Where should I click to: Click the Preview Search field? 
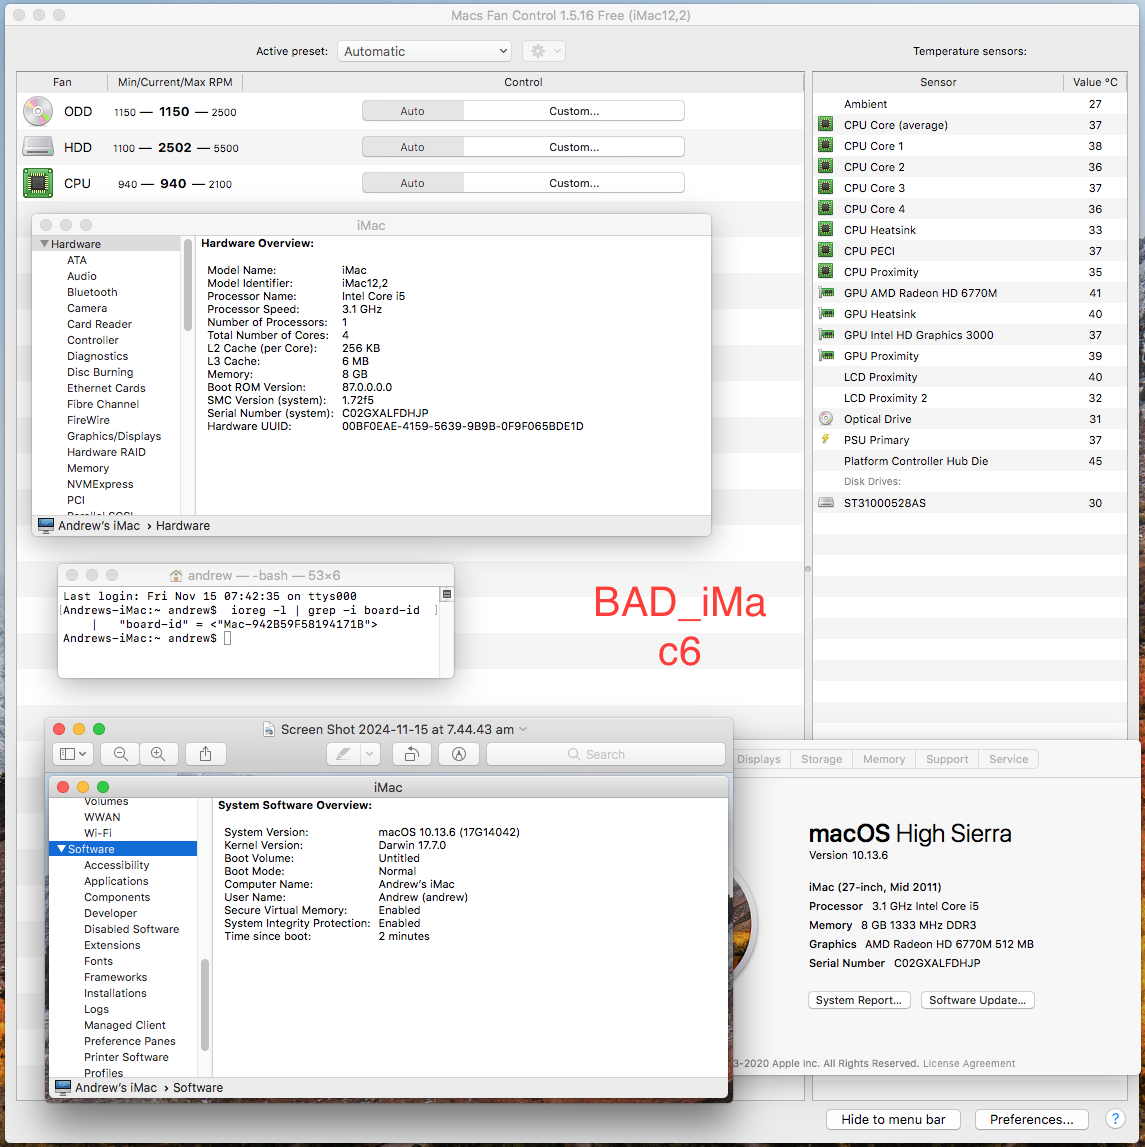606,754
